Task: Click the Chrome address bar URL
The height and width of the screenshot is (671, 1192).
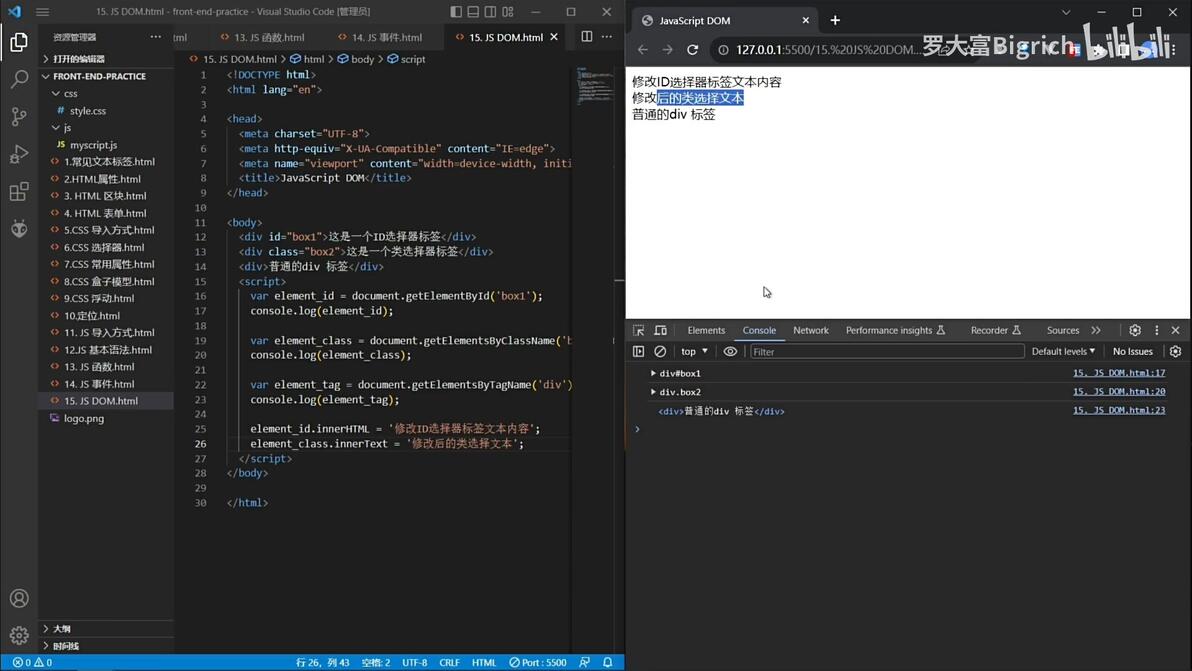Action: coord(827,49)
